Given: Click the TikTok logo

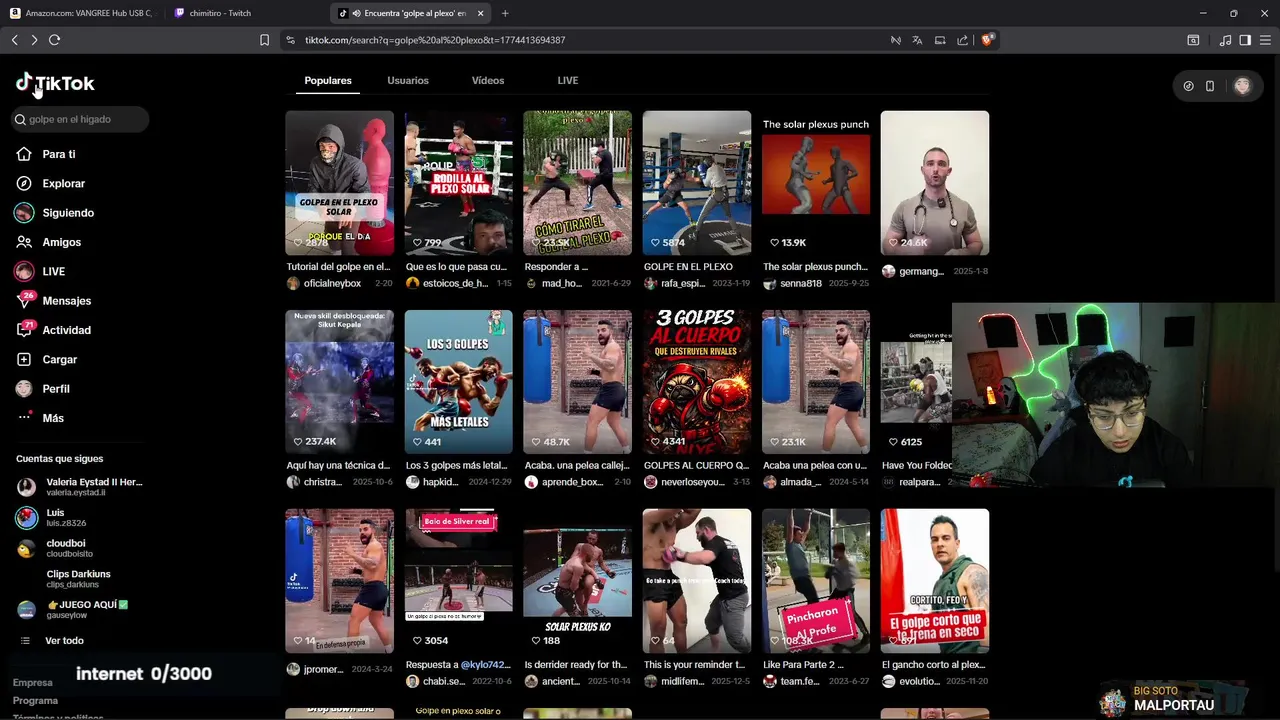Looking at the screenshot, I should pyautogui.click(x=55, y=83).
